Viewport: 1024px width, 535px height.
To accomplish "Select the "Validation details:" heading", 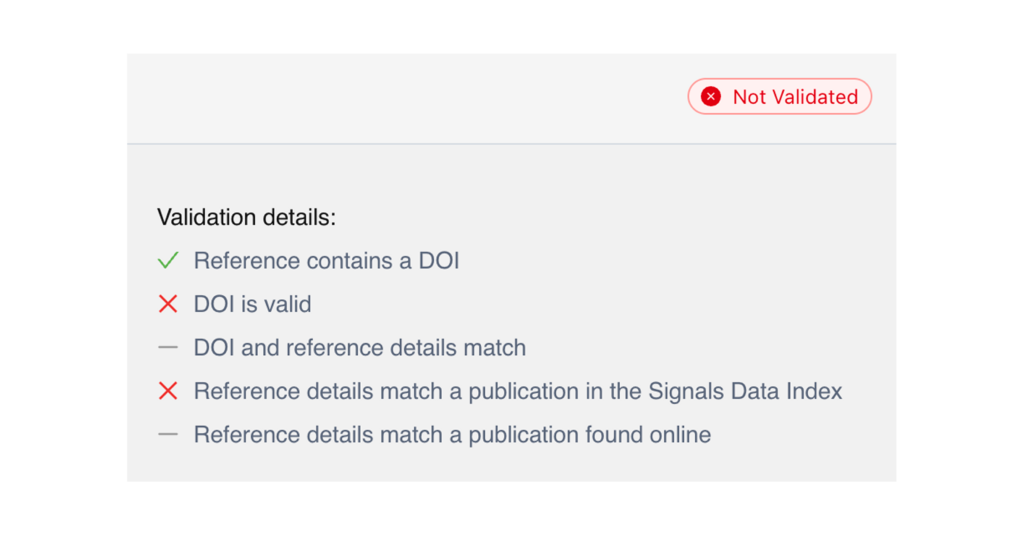I will coord(246,217).
